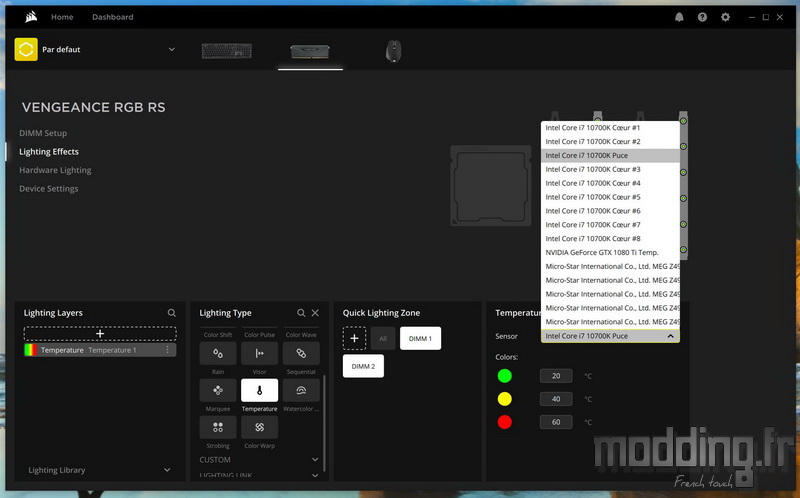Choose the Visor lighting effect

coord(259,353)
